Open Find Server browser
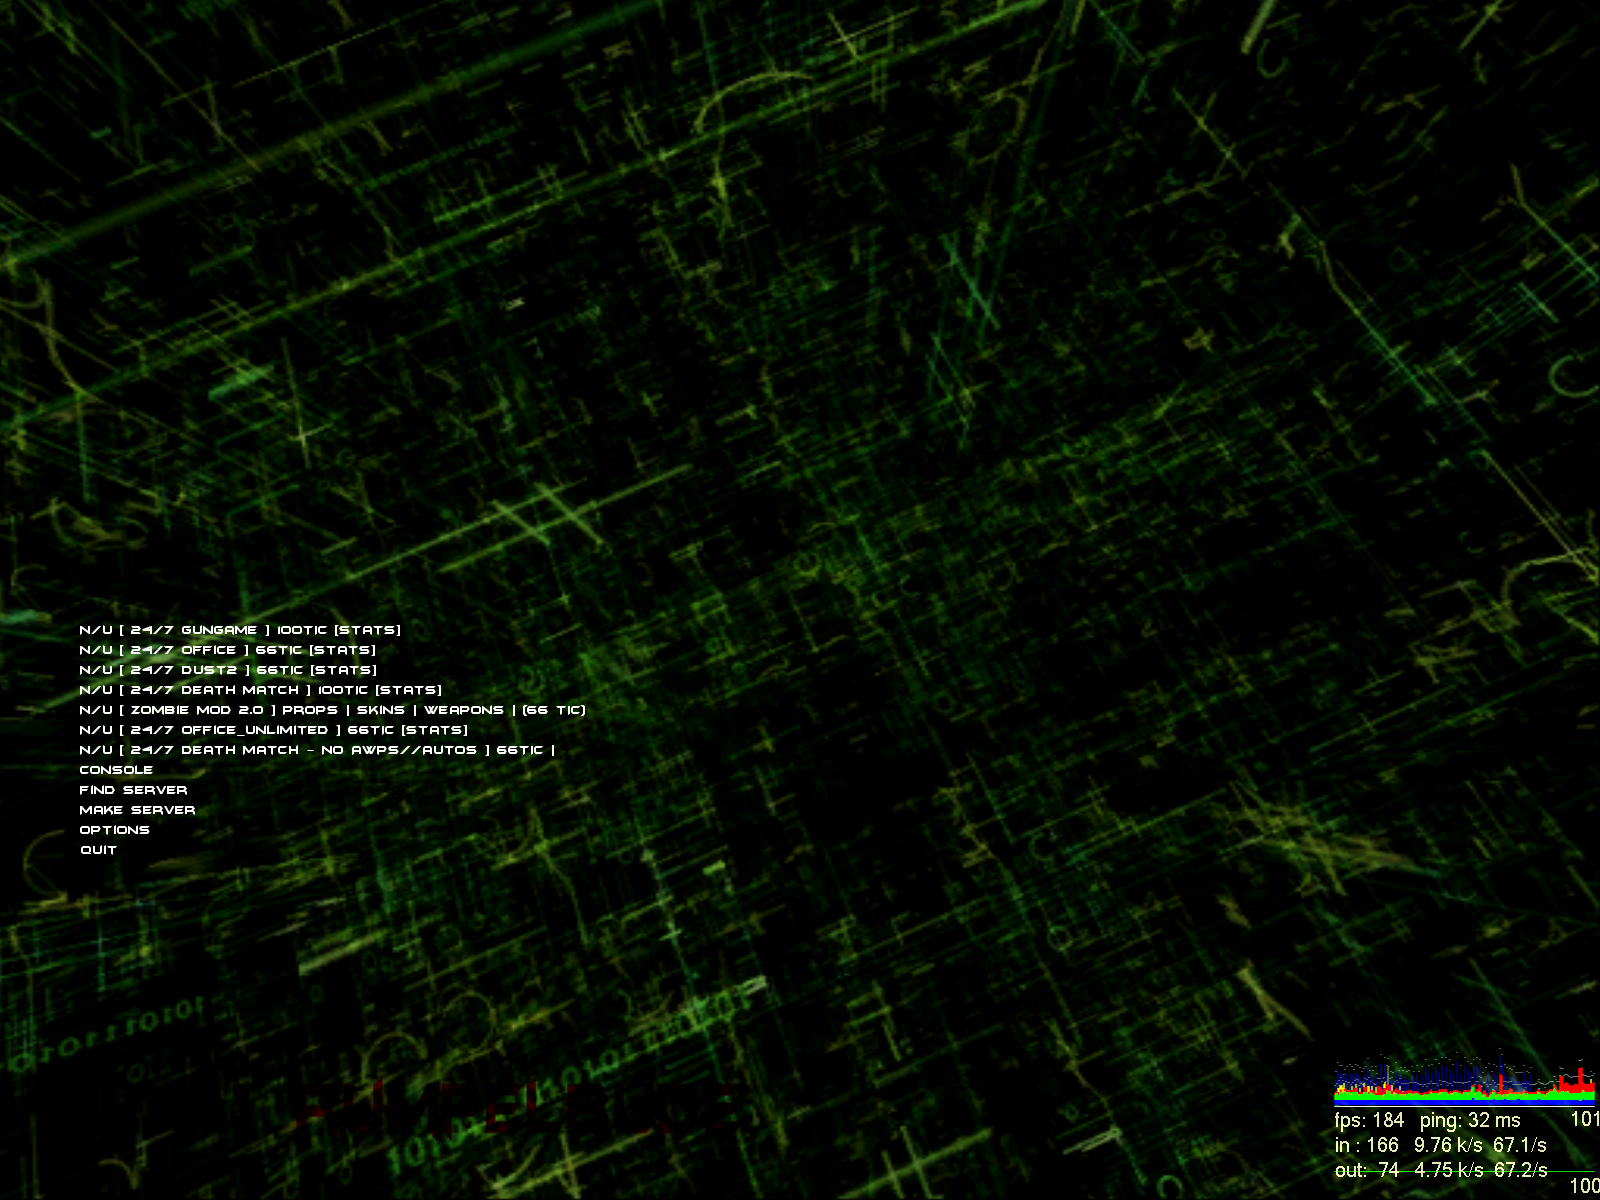This screenshot has width=1600, height=1200. 133,790
